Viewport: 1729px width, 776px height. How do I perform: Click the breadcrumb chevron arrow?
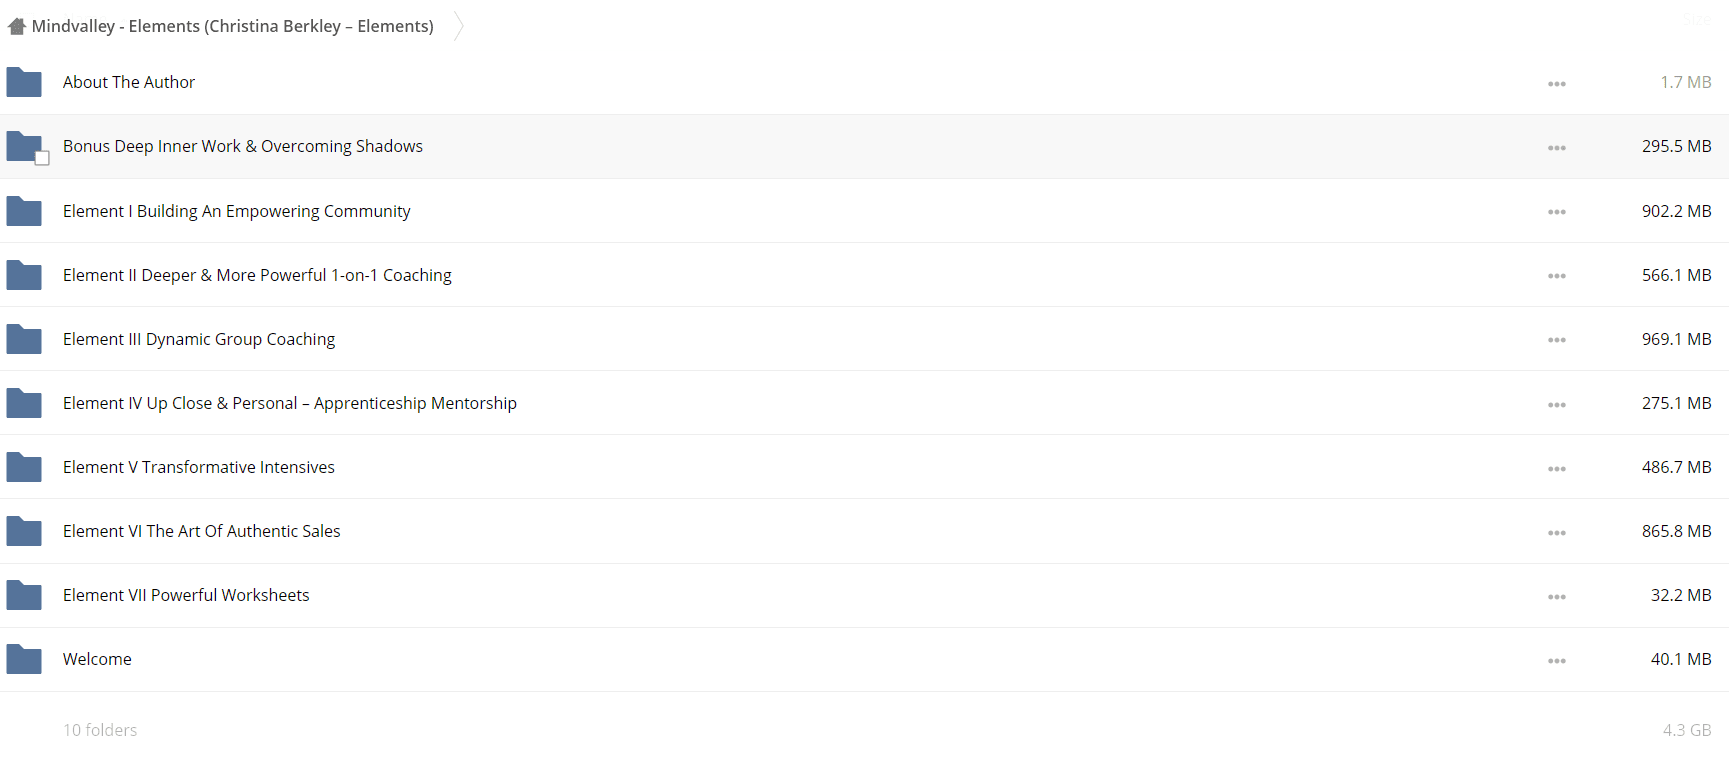coord(459,26)
